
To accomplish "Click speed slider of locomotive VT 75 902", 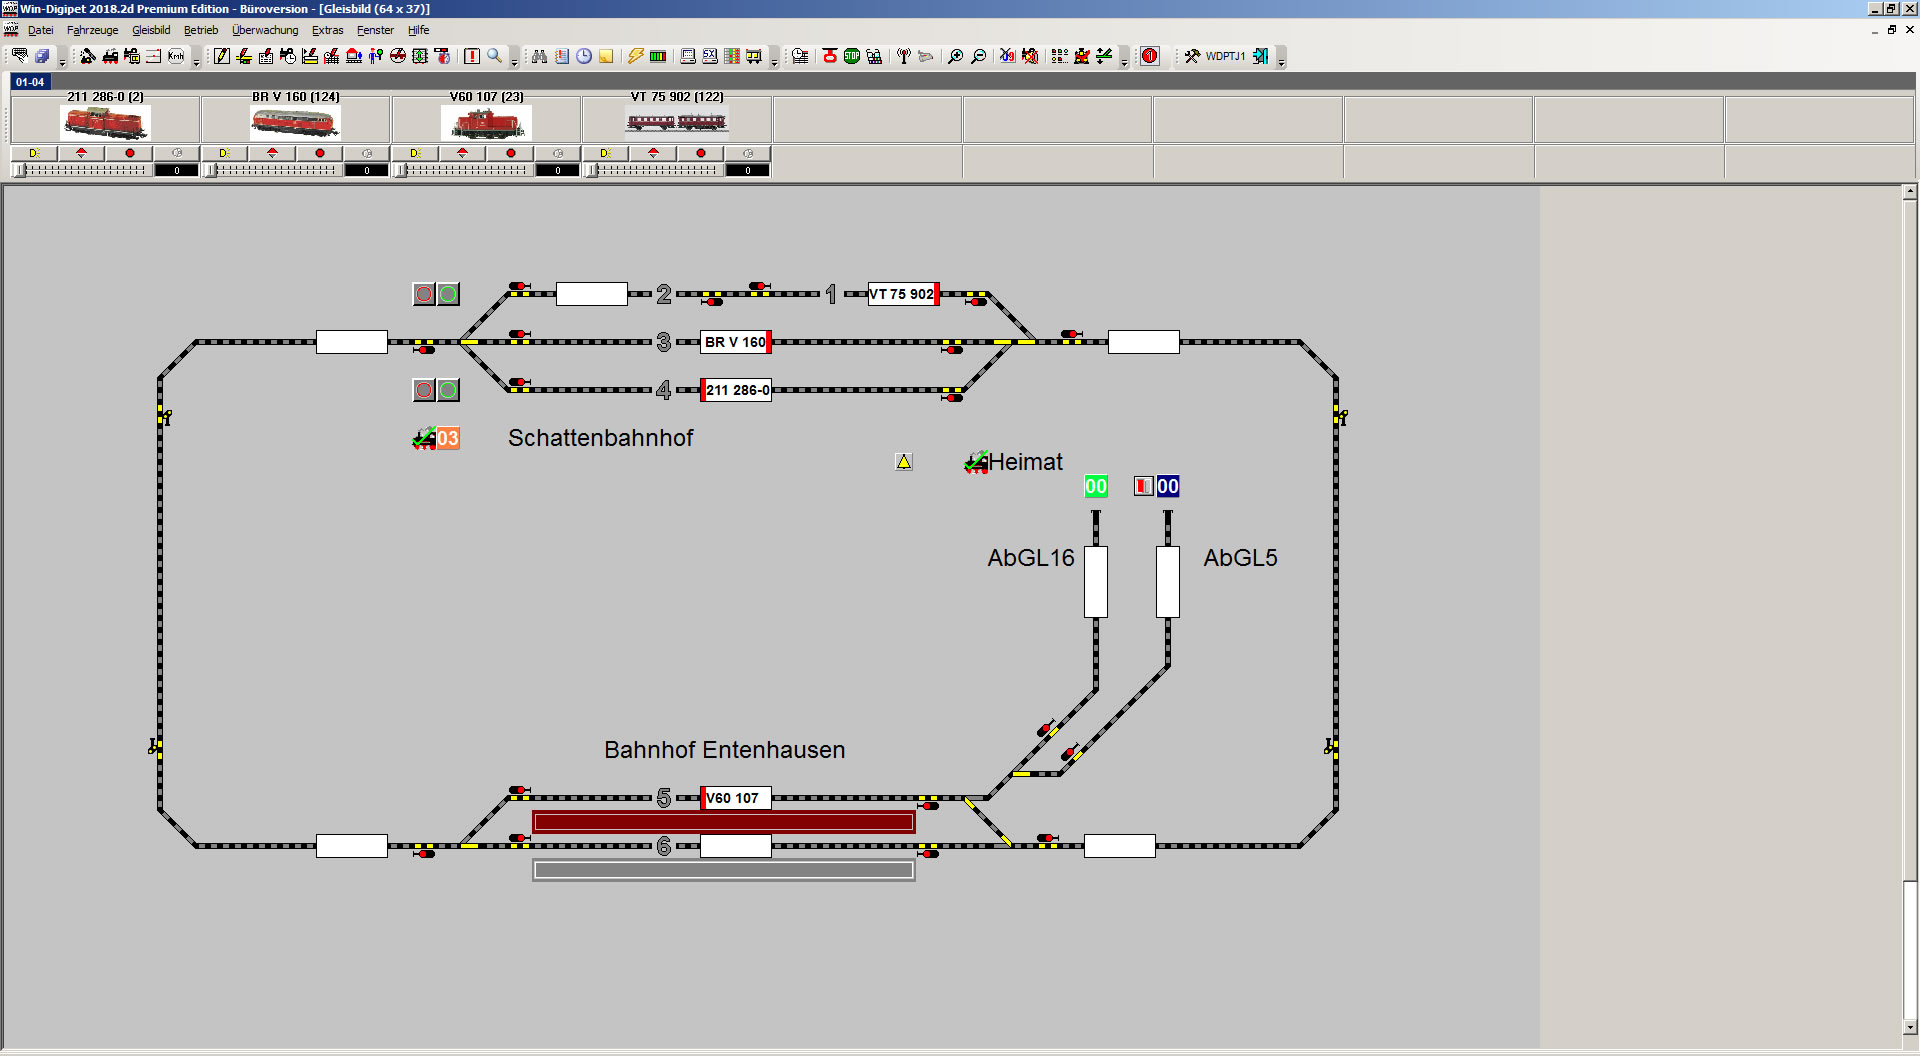I will click(652, 170).
